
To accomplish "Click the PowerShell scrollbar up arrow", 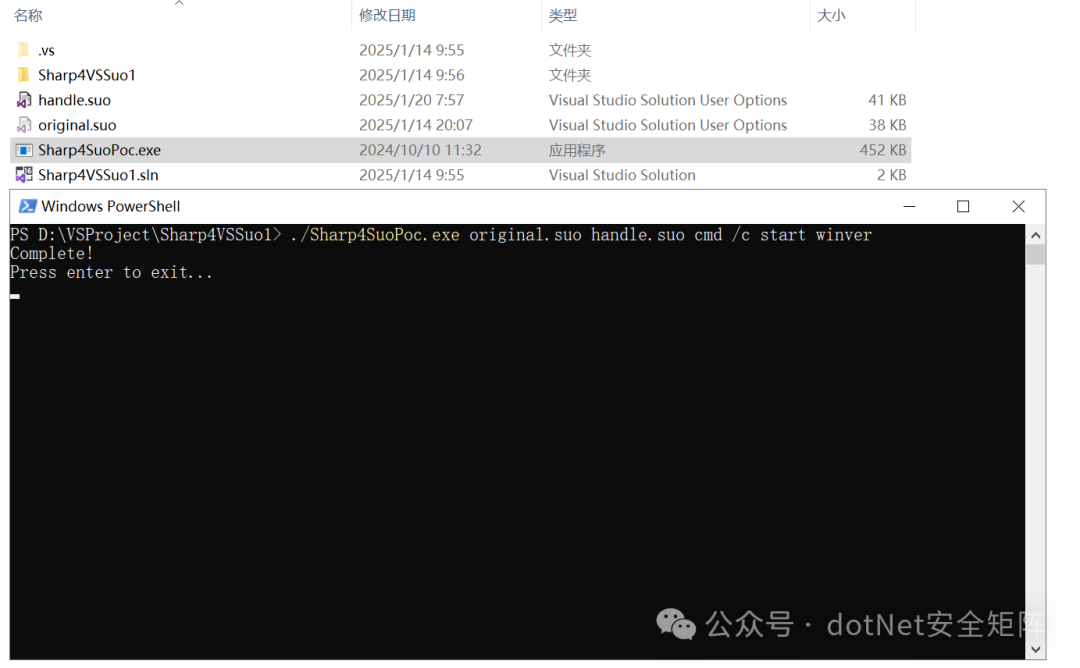I will click(1035, 236).
